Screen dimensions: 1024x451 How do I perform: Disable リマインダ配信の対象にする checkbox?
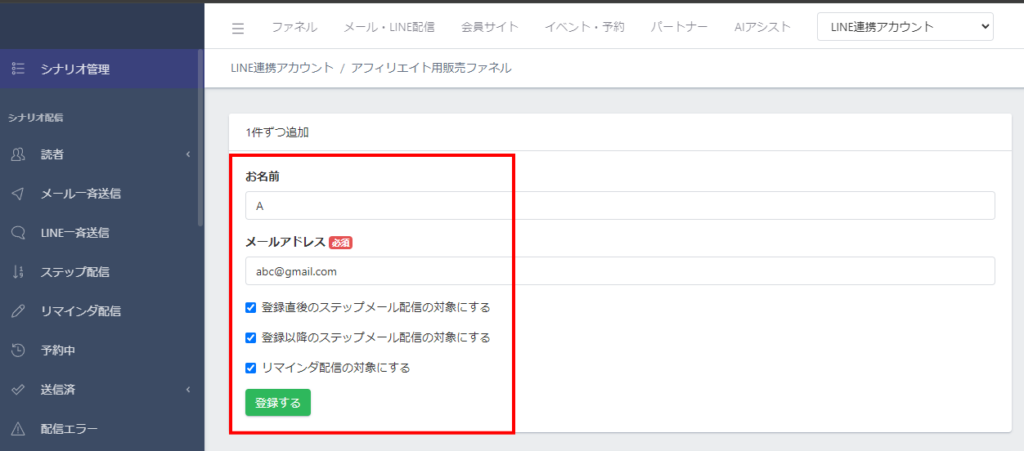251,367
